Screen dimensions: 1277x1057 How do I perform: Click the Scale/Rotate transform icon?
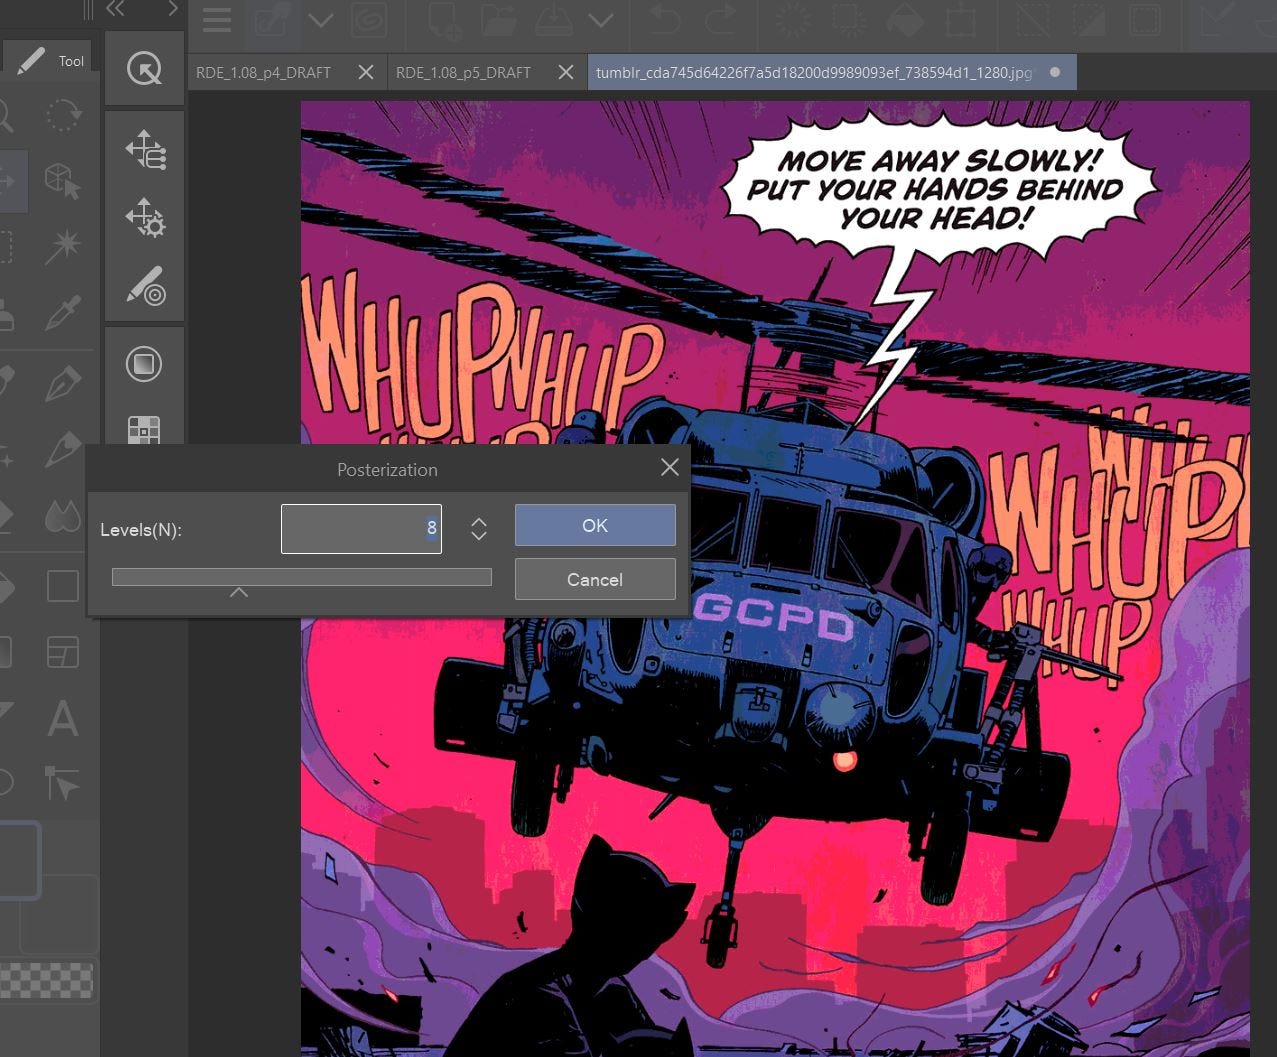pos(962,20)
